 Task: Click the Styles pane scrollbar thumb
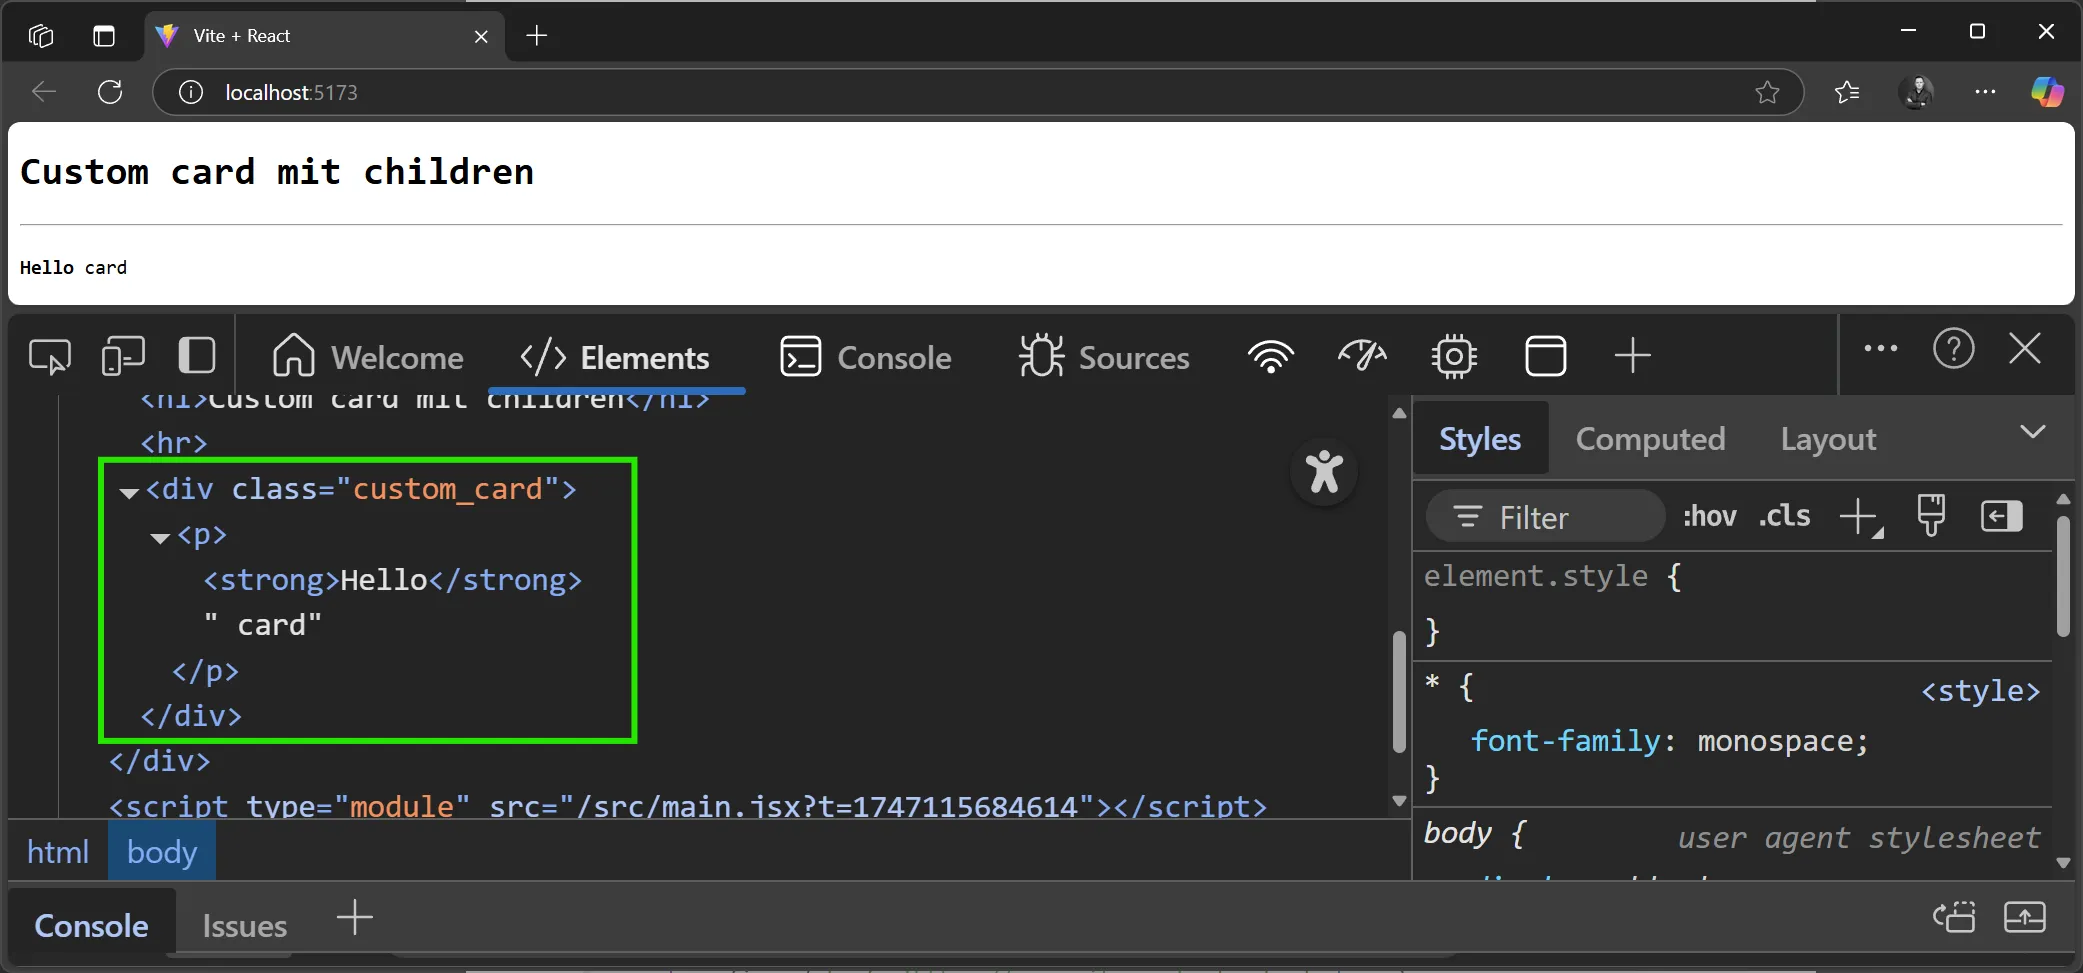(2062, 576)
